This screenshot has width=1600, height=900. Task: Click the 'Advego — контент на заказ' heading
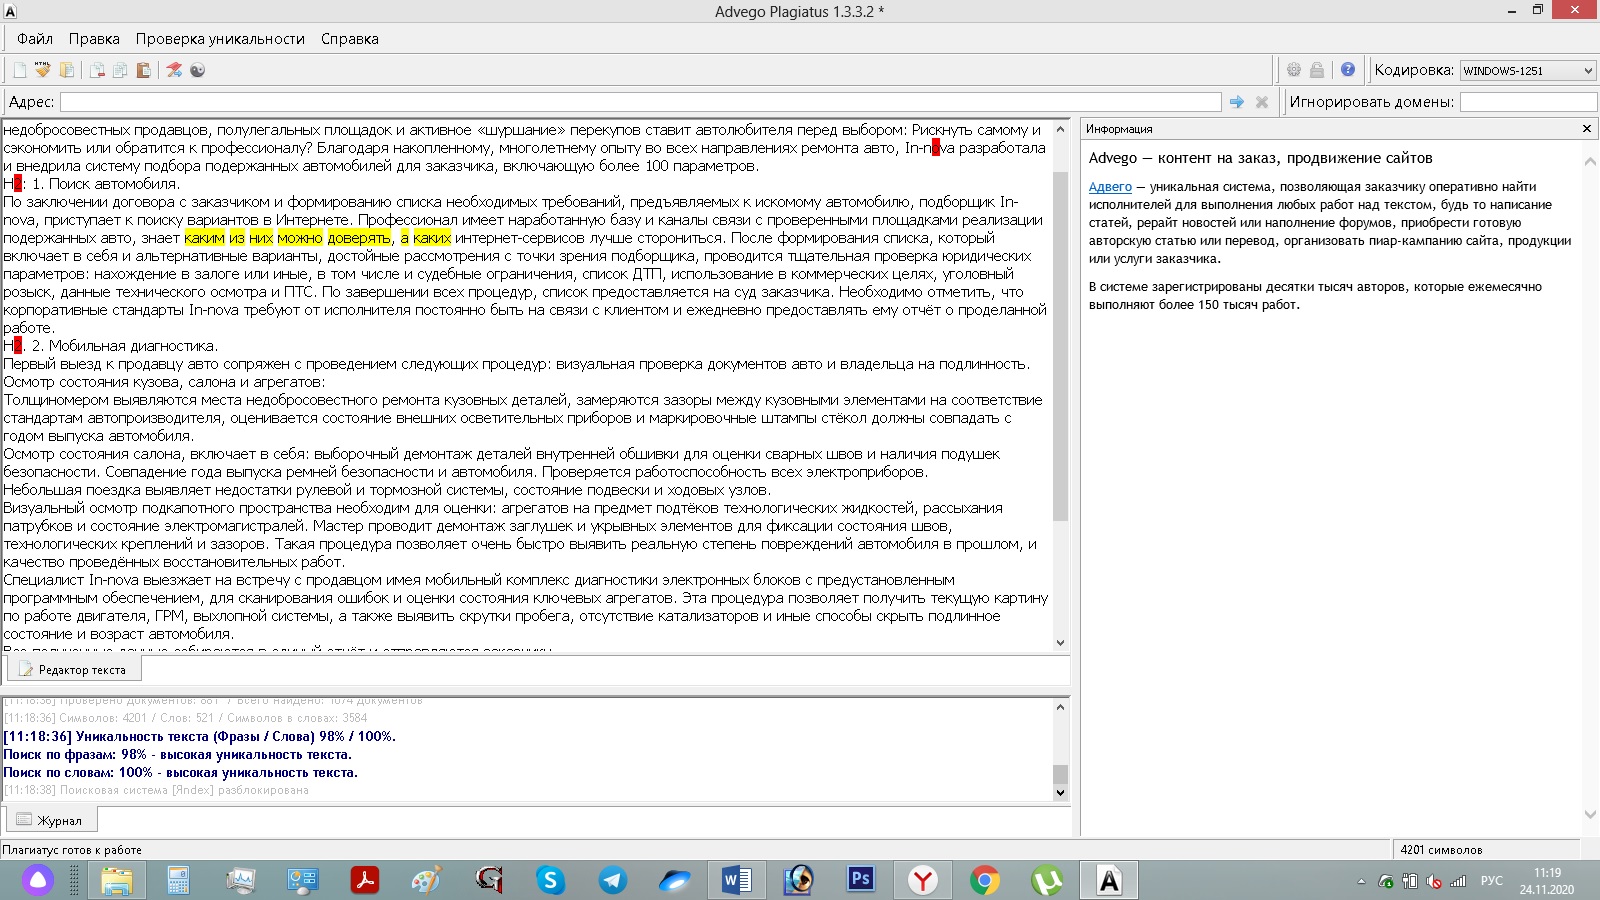tap(1260, 158)
